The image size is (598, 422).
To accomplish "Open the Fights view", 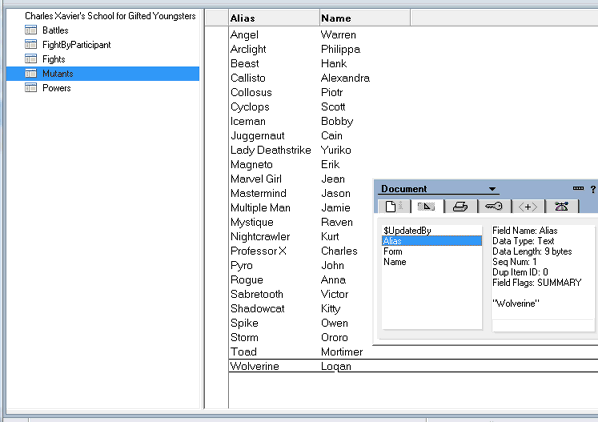I will 53,59.
